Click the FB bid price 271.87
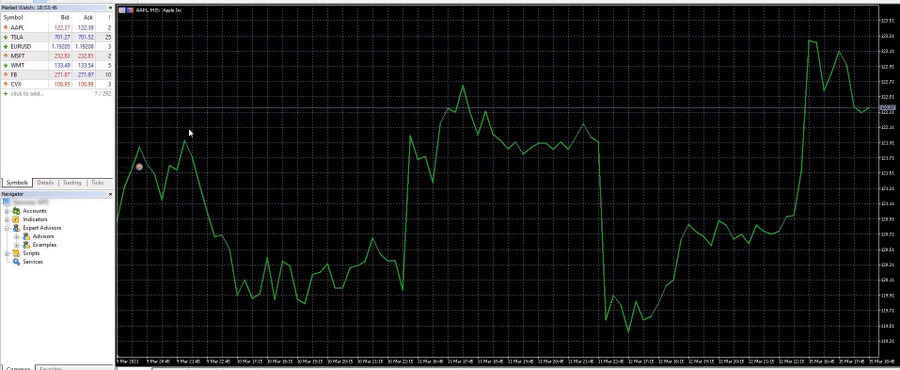 click(62, 75)
